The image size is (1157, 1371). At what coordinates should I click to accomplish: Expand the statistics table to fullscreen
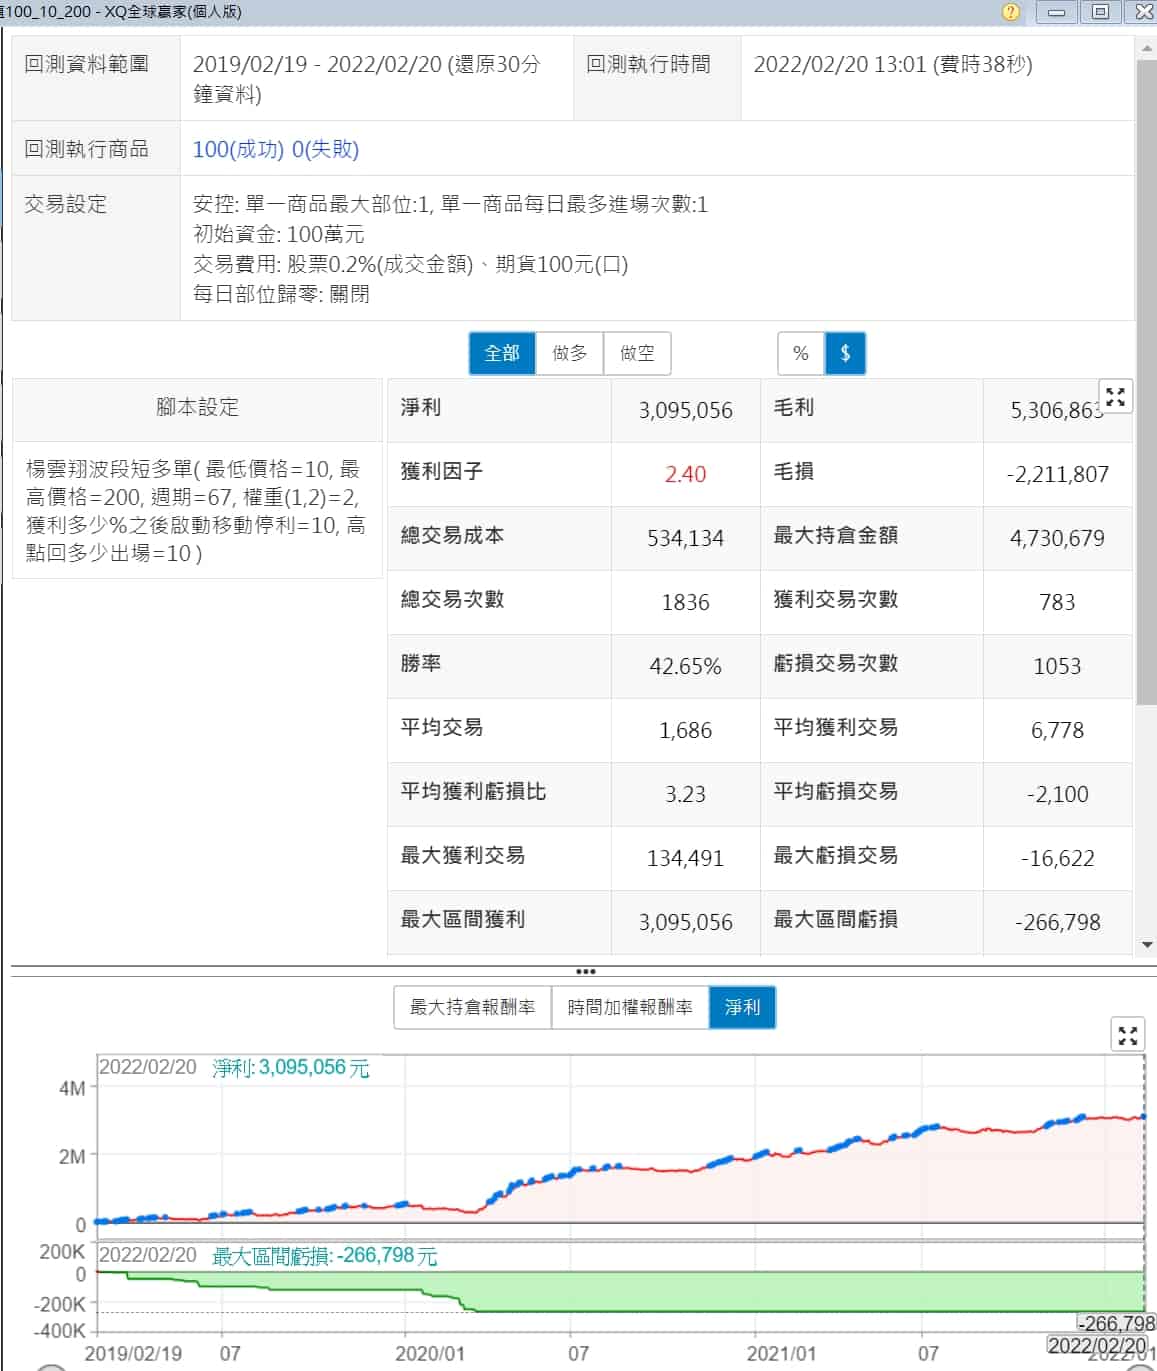pos(1116,396)
